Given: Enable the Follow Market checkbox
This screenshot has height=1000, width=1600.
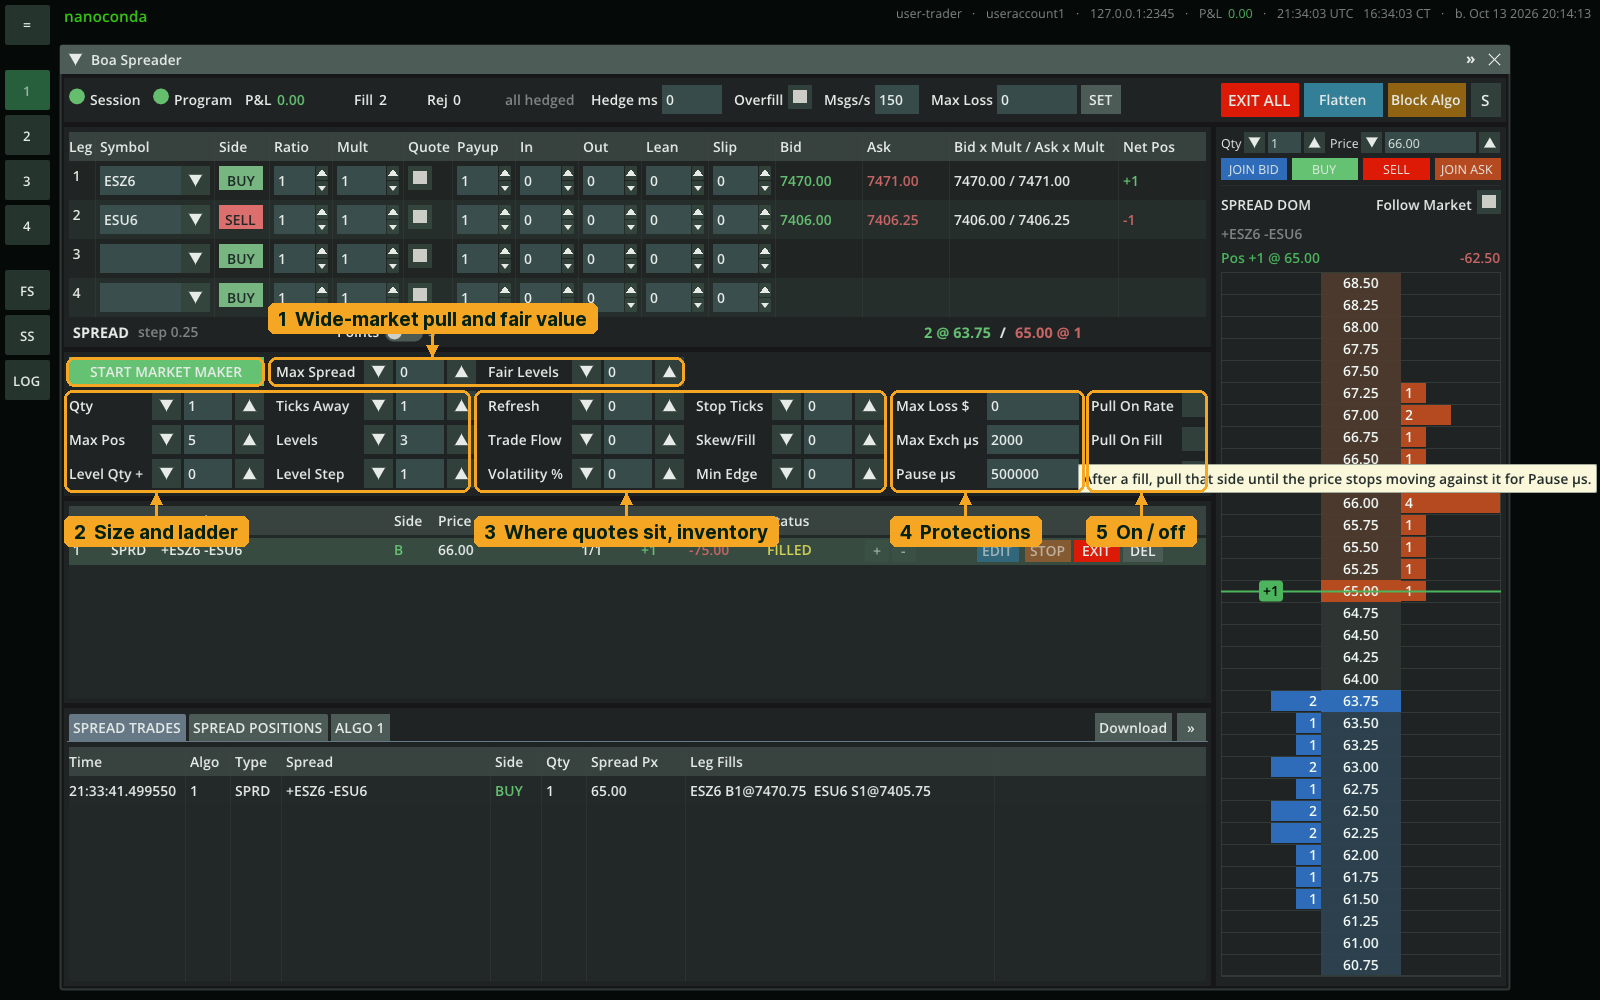Looking at the screenshot, I should coord(1489,202).
